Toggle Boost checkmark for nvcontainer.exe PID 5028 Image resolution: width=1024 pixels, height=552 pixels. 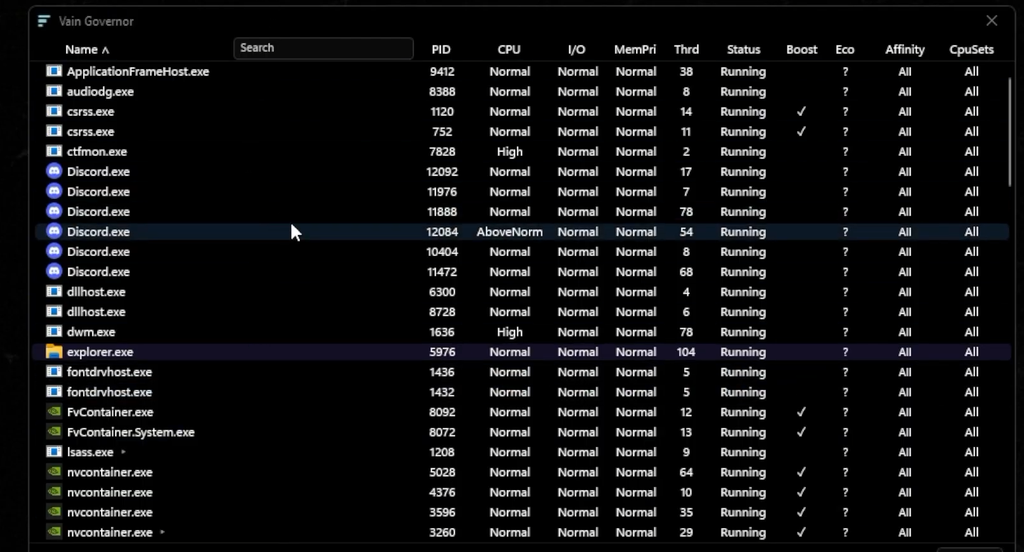tap(801, 472)
